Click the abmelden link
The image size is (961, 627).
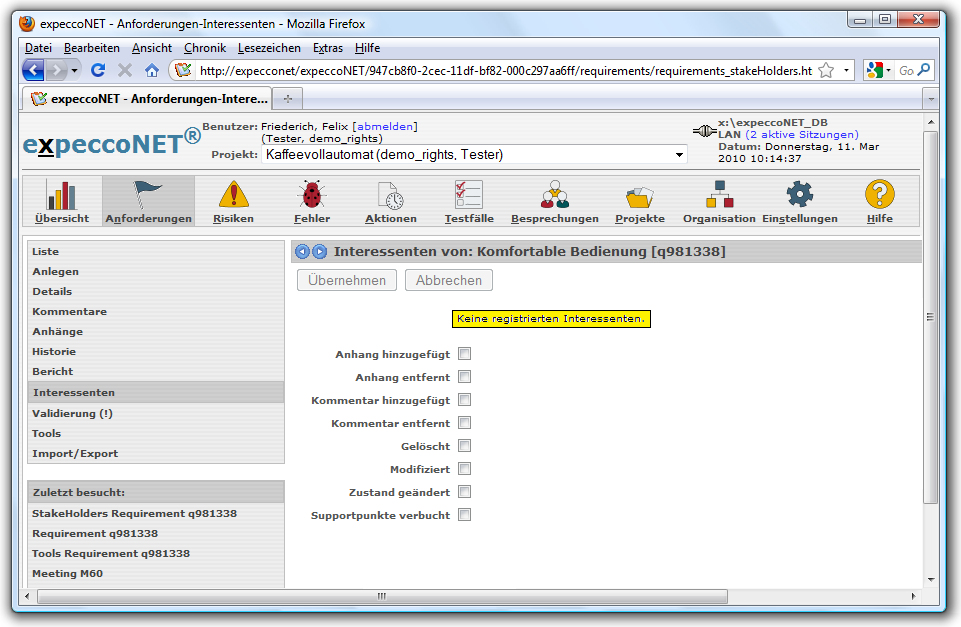(385, 127)
